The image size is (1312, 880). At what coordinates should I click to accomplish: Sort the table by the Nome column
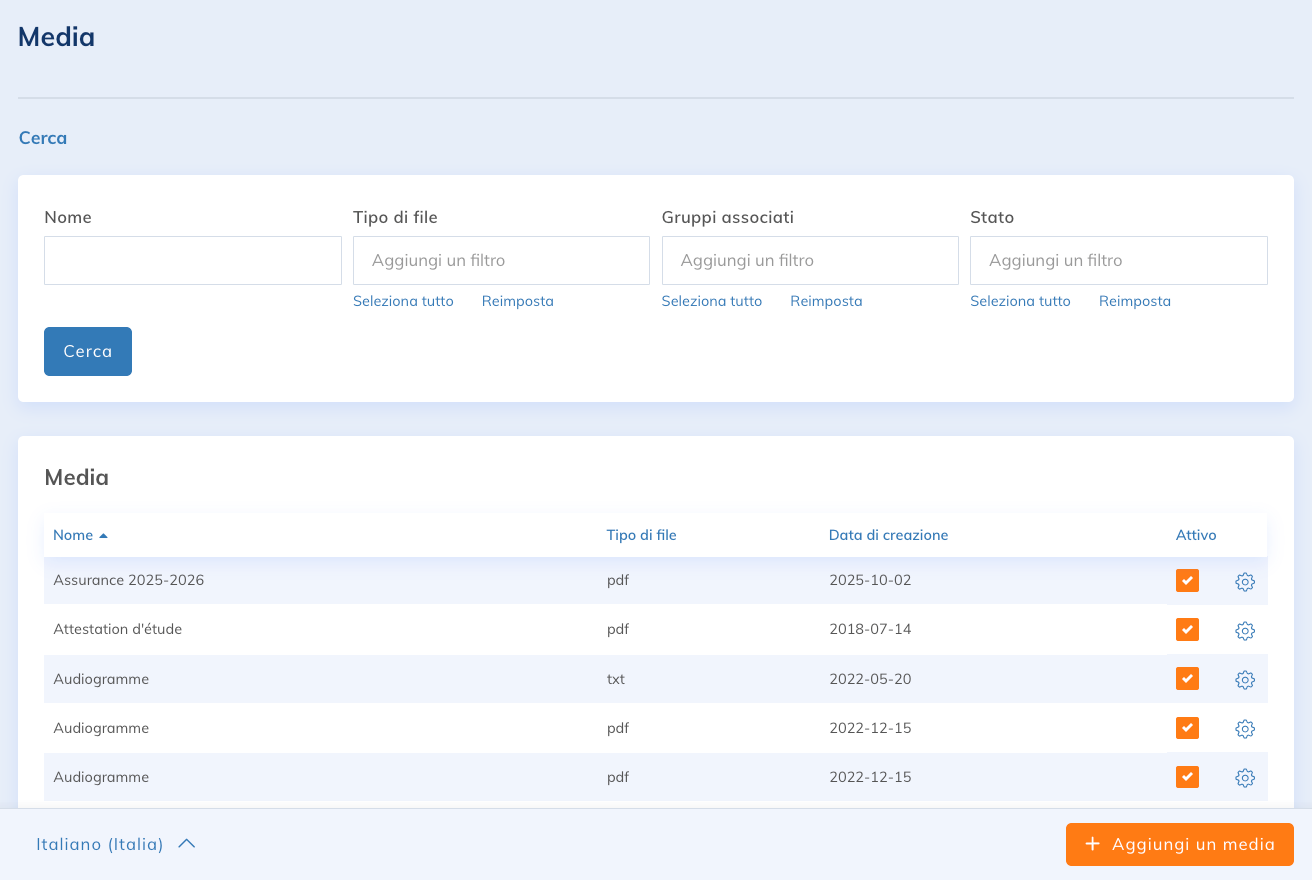coord(80,535)
